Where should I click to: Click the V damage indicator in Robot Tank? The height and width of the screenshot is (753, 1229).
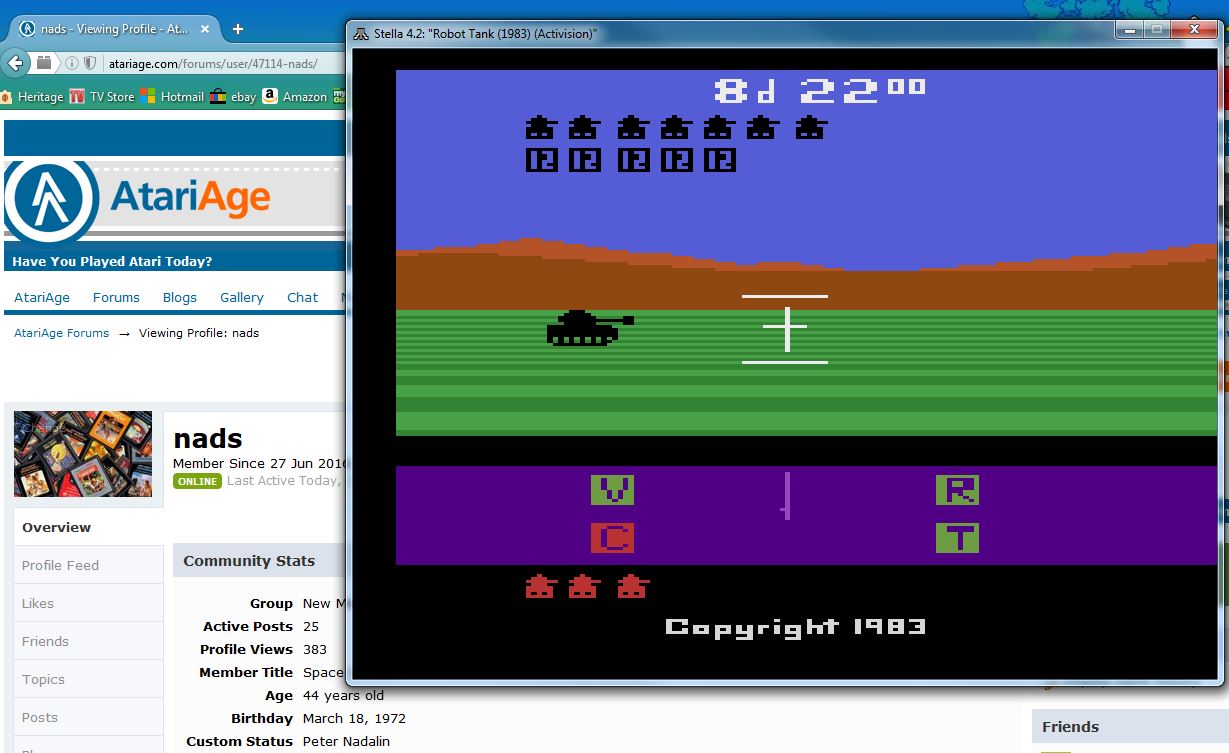click(x=612, y=490)
